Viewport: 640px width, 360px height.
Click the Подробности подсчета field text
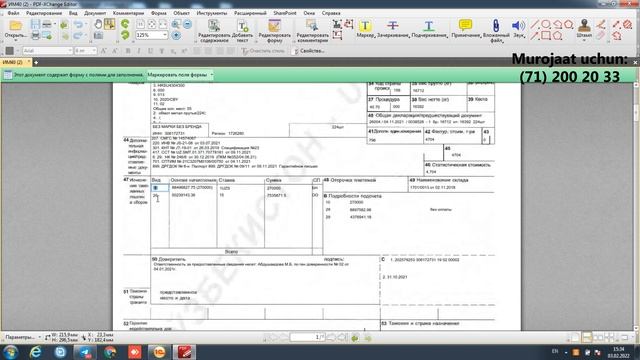(x=355, y=196)
